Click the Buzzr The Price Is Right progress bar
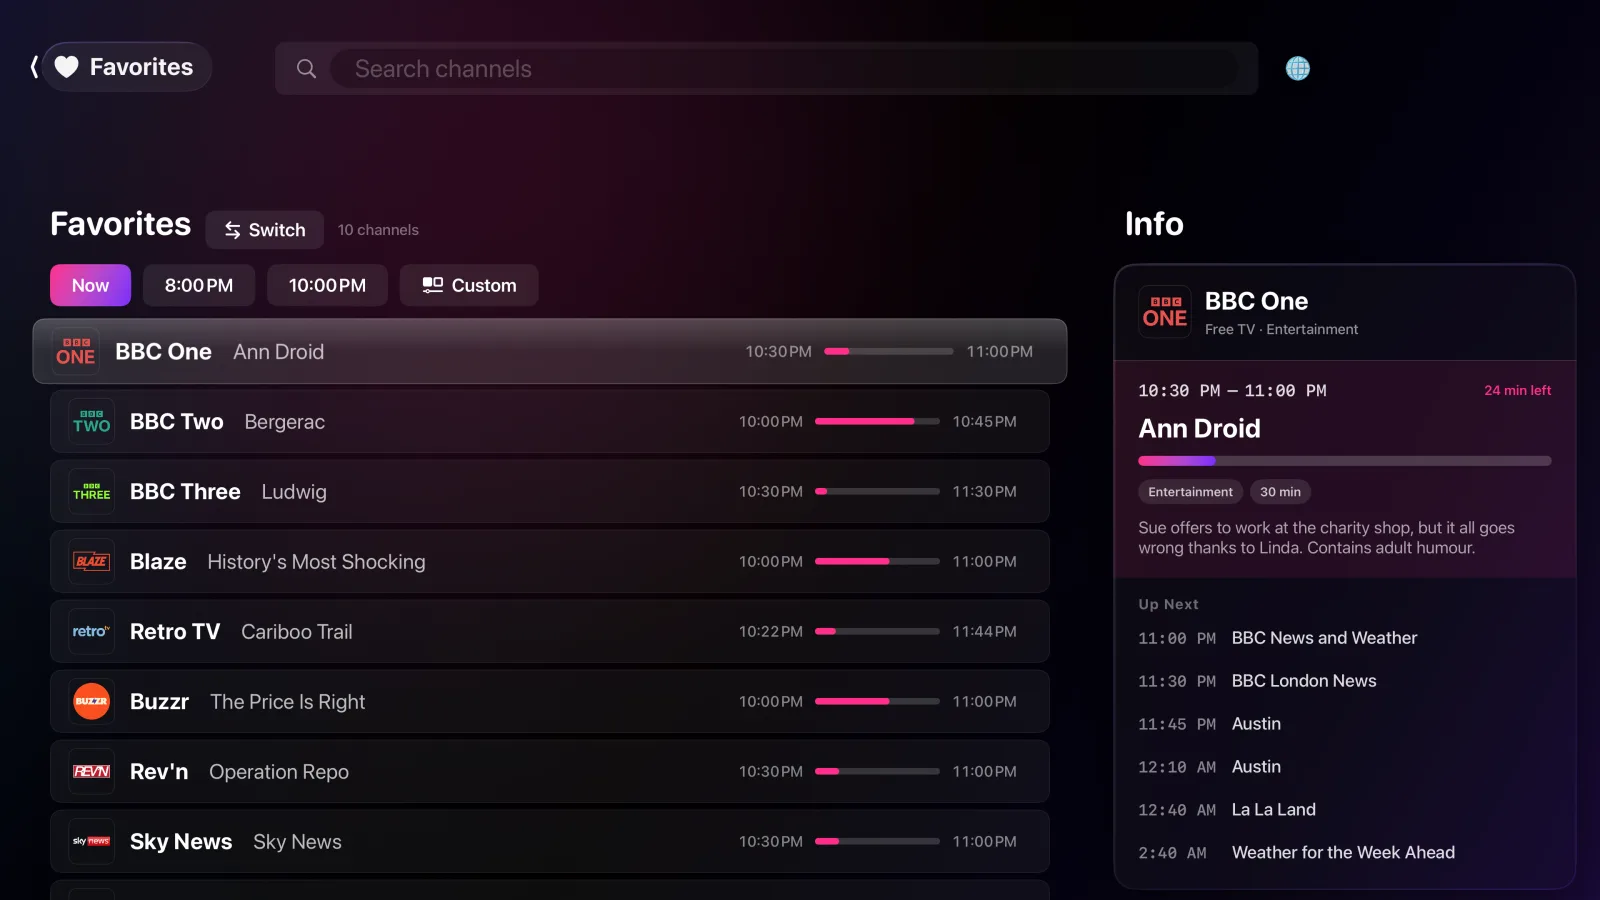Image resolution: width=1600 pixels, height=900 pixels. (x=877, y=702)
